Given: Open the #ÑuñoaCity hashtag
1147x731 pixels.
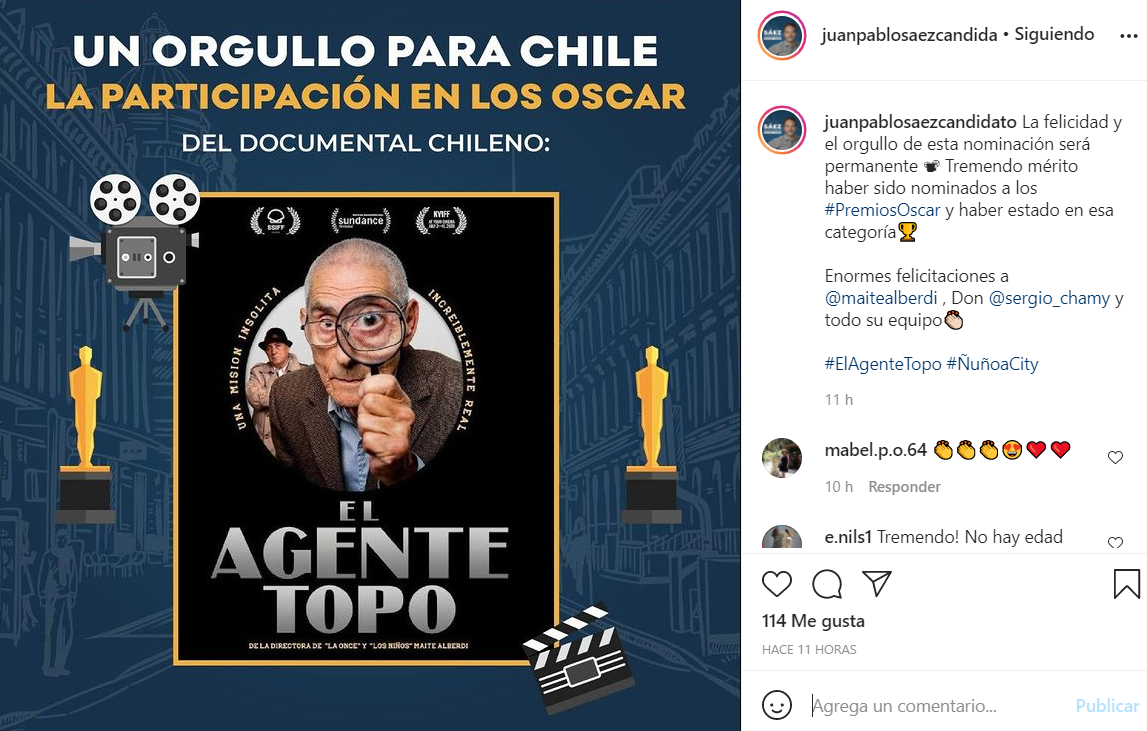Looking at the screenshot, I should [993, 364].
